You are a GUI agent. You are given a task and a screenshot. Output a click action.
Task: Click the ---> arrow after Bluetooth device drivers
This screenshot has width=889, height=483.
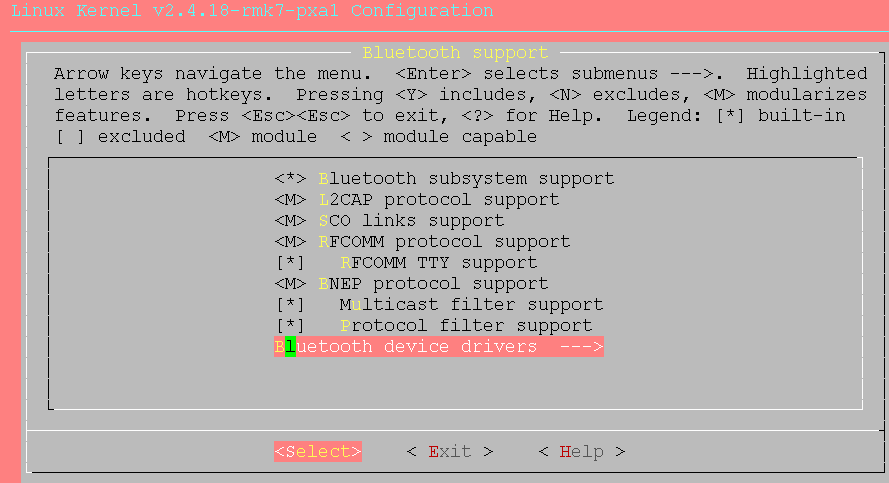click(581, 347)
